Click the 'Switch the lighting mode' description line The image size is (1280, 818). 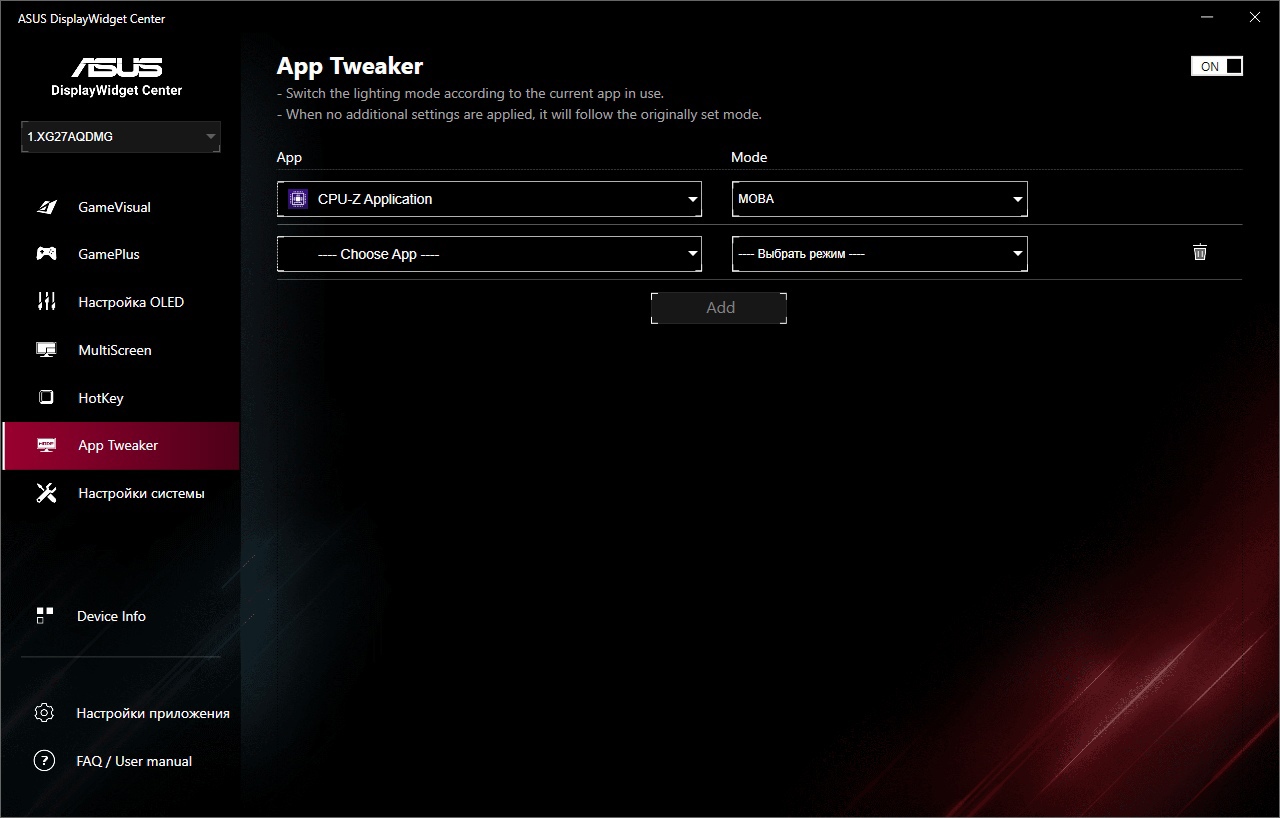point(470,93)
